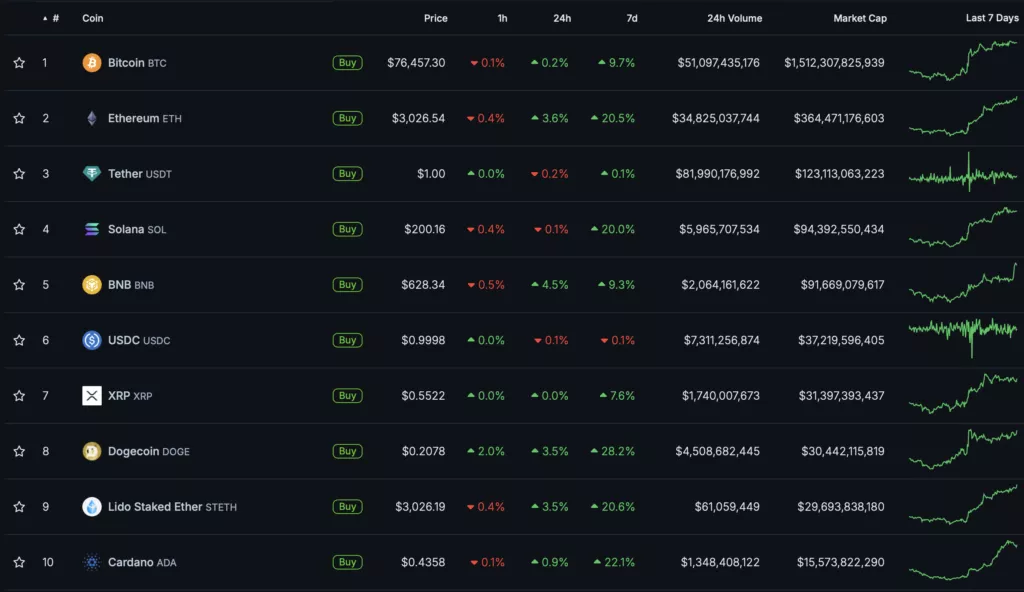
Task: Open Ethereum's 7-day sparkline chart
Action: pos(963,116)
